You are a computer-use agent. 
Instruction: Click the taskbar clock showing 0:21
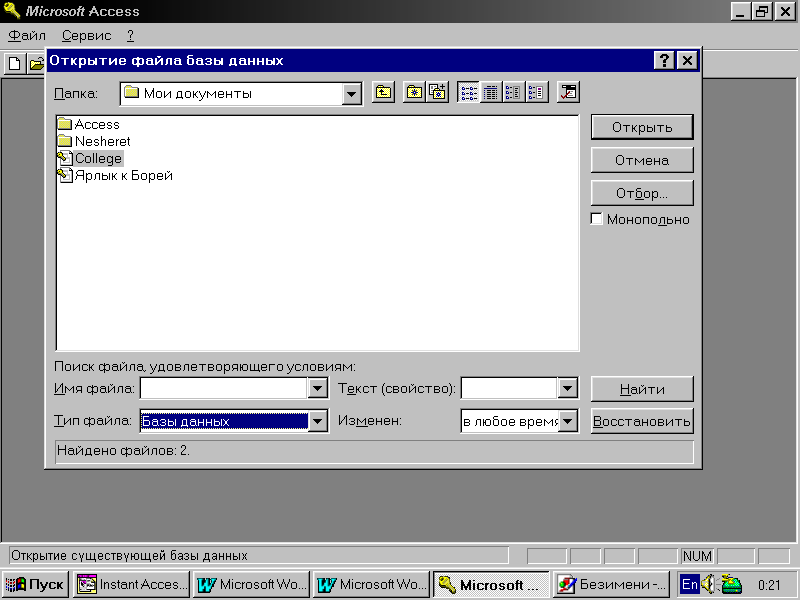[769, 585]
